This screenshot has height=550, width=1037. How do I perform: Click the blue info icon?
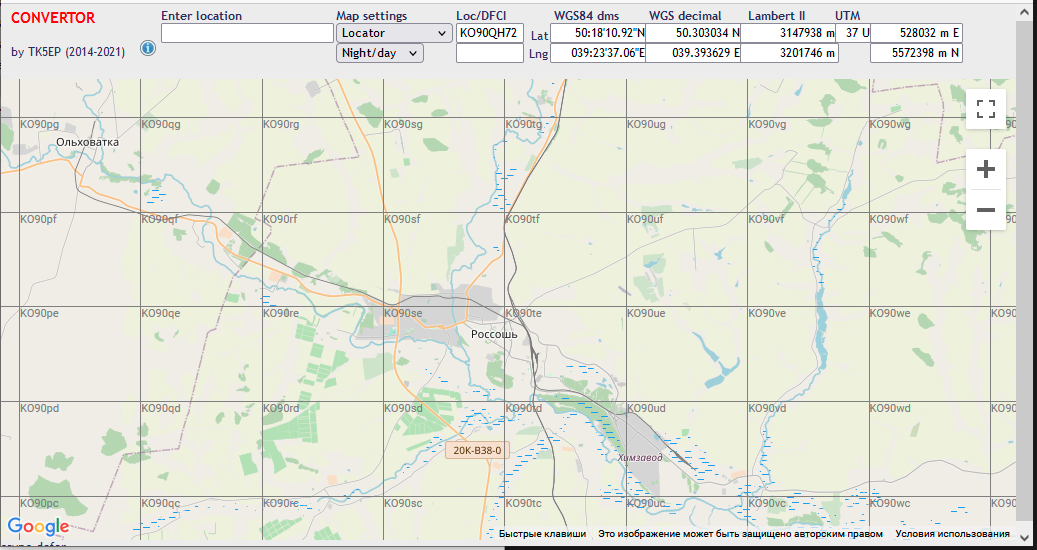click(148, 48)
